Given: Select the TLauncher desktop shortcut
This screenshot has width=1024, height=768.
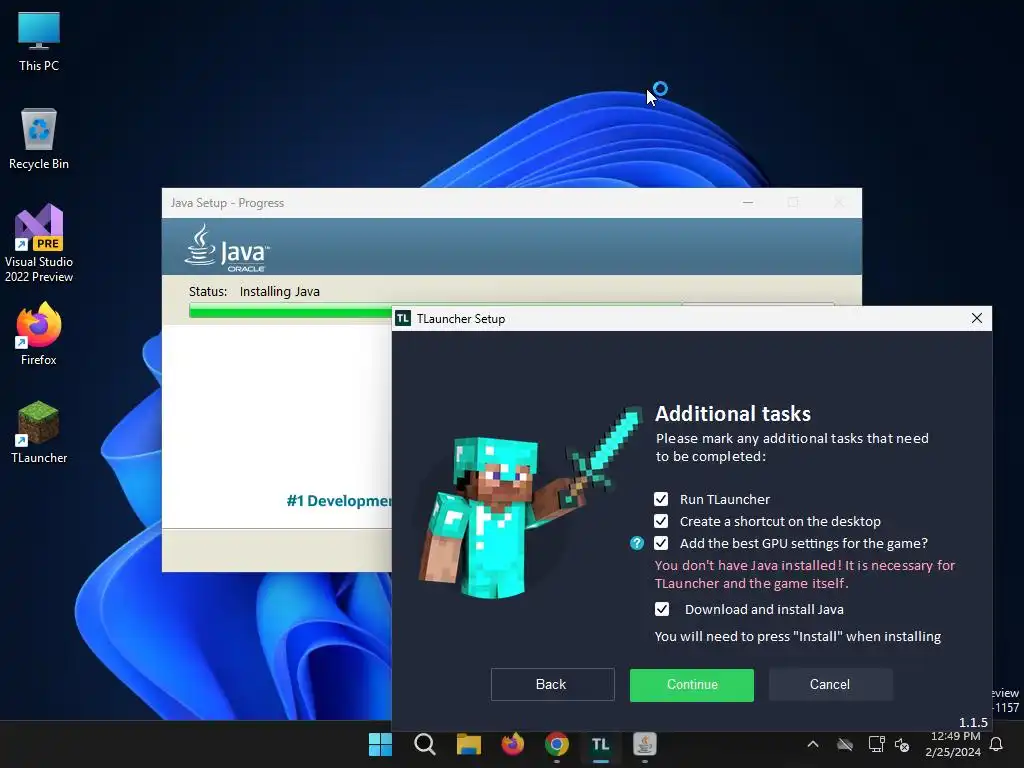Looking at the screenshot, I should pos(39,432).
